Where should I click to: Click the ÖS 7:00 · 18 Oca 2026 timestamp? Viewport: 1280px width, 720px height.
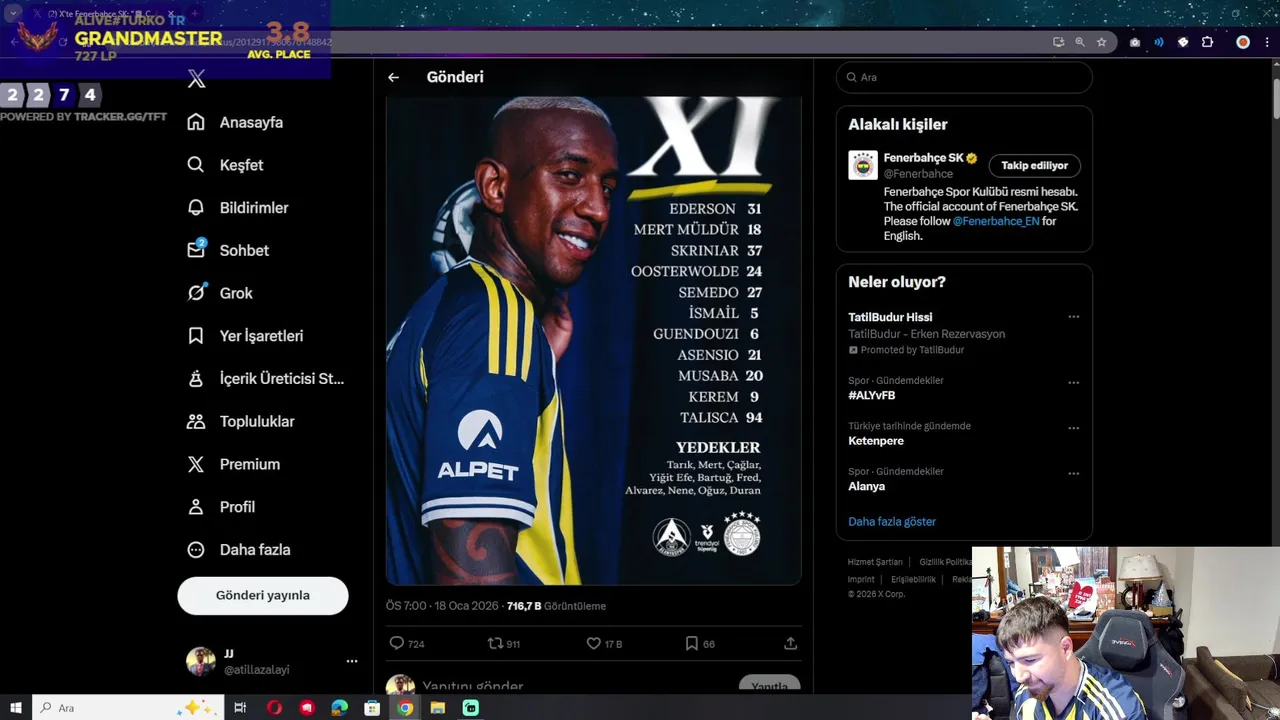[x=440, y=606]
